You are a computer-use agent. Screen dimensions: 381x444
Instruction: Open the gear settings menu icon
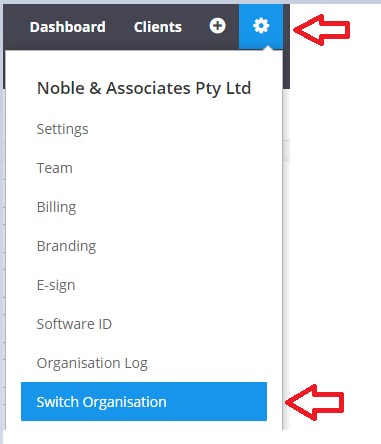click(261, 26)
